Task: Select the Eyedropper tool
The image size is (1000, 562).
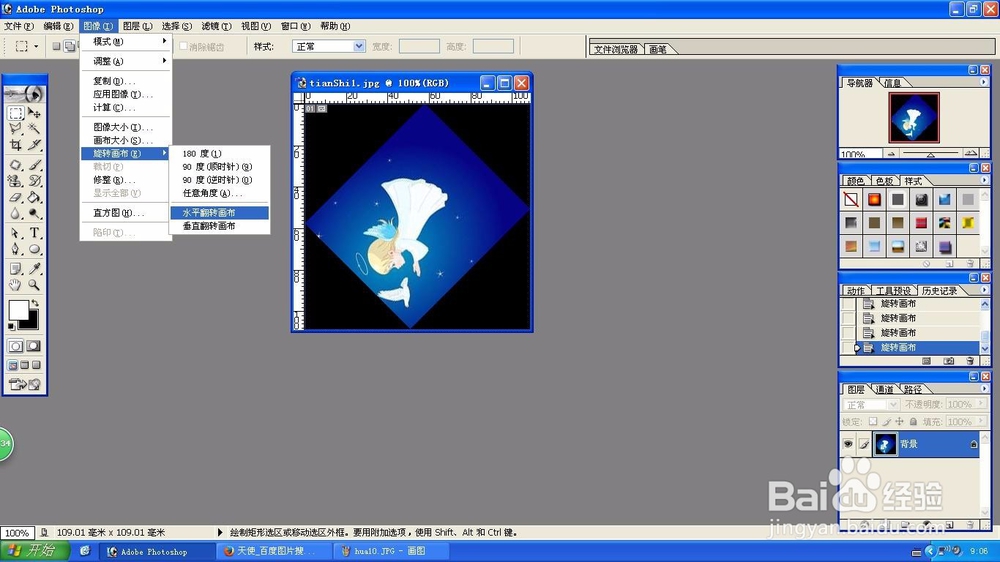Action: (34, 269)
